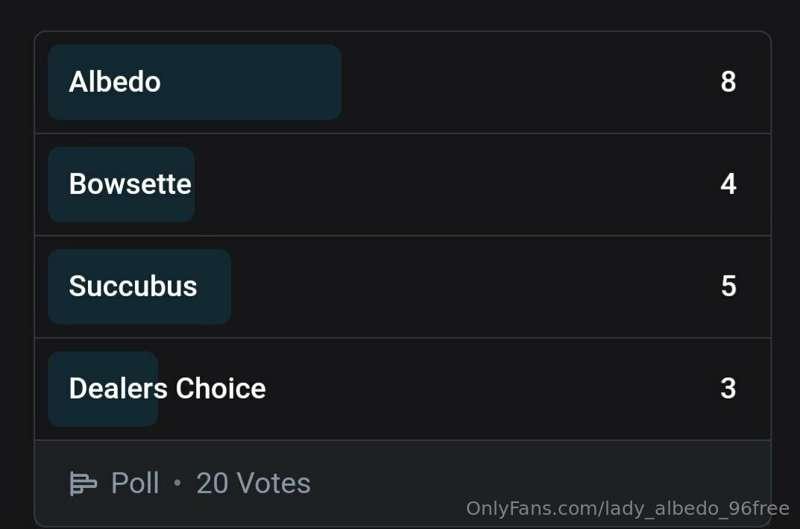Click the Poll label in the footer
Image resolution: width=800 pixels, height=529 pixels.
[x=135, y=483]
